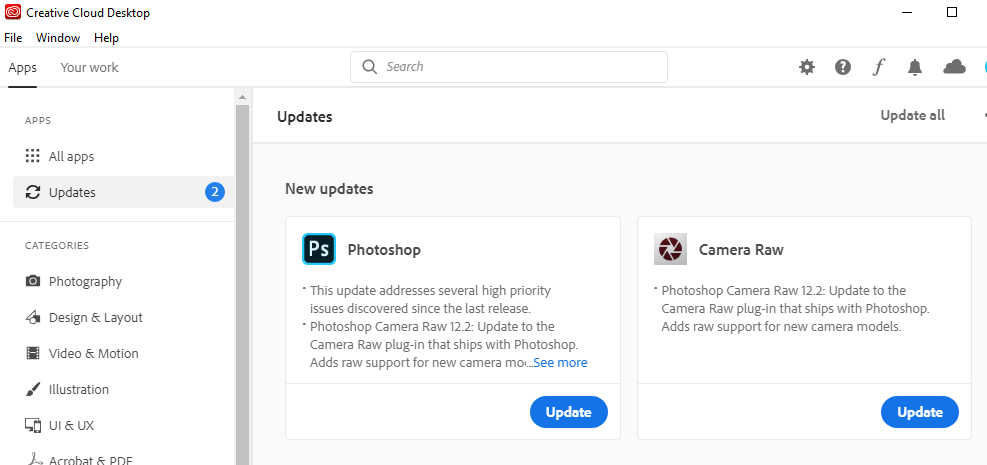Switch to the Your work tab
The image size is (987, 465).
click(x=89, y=67)
